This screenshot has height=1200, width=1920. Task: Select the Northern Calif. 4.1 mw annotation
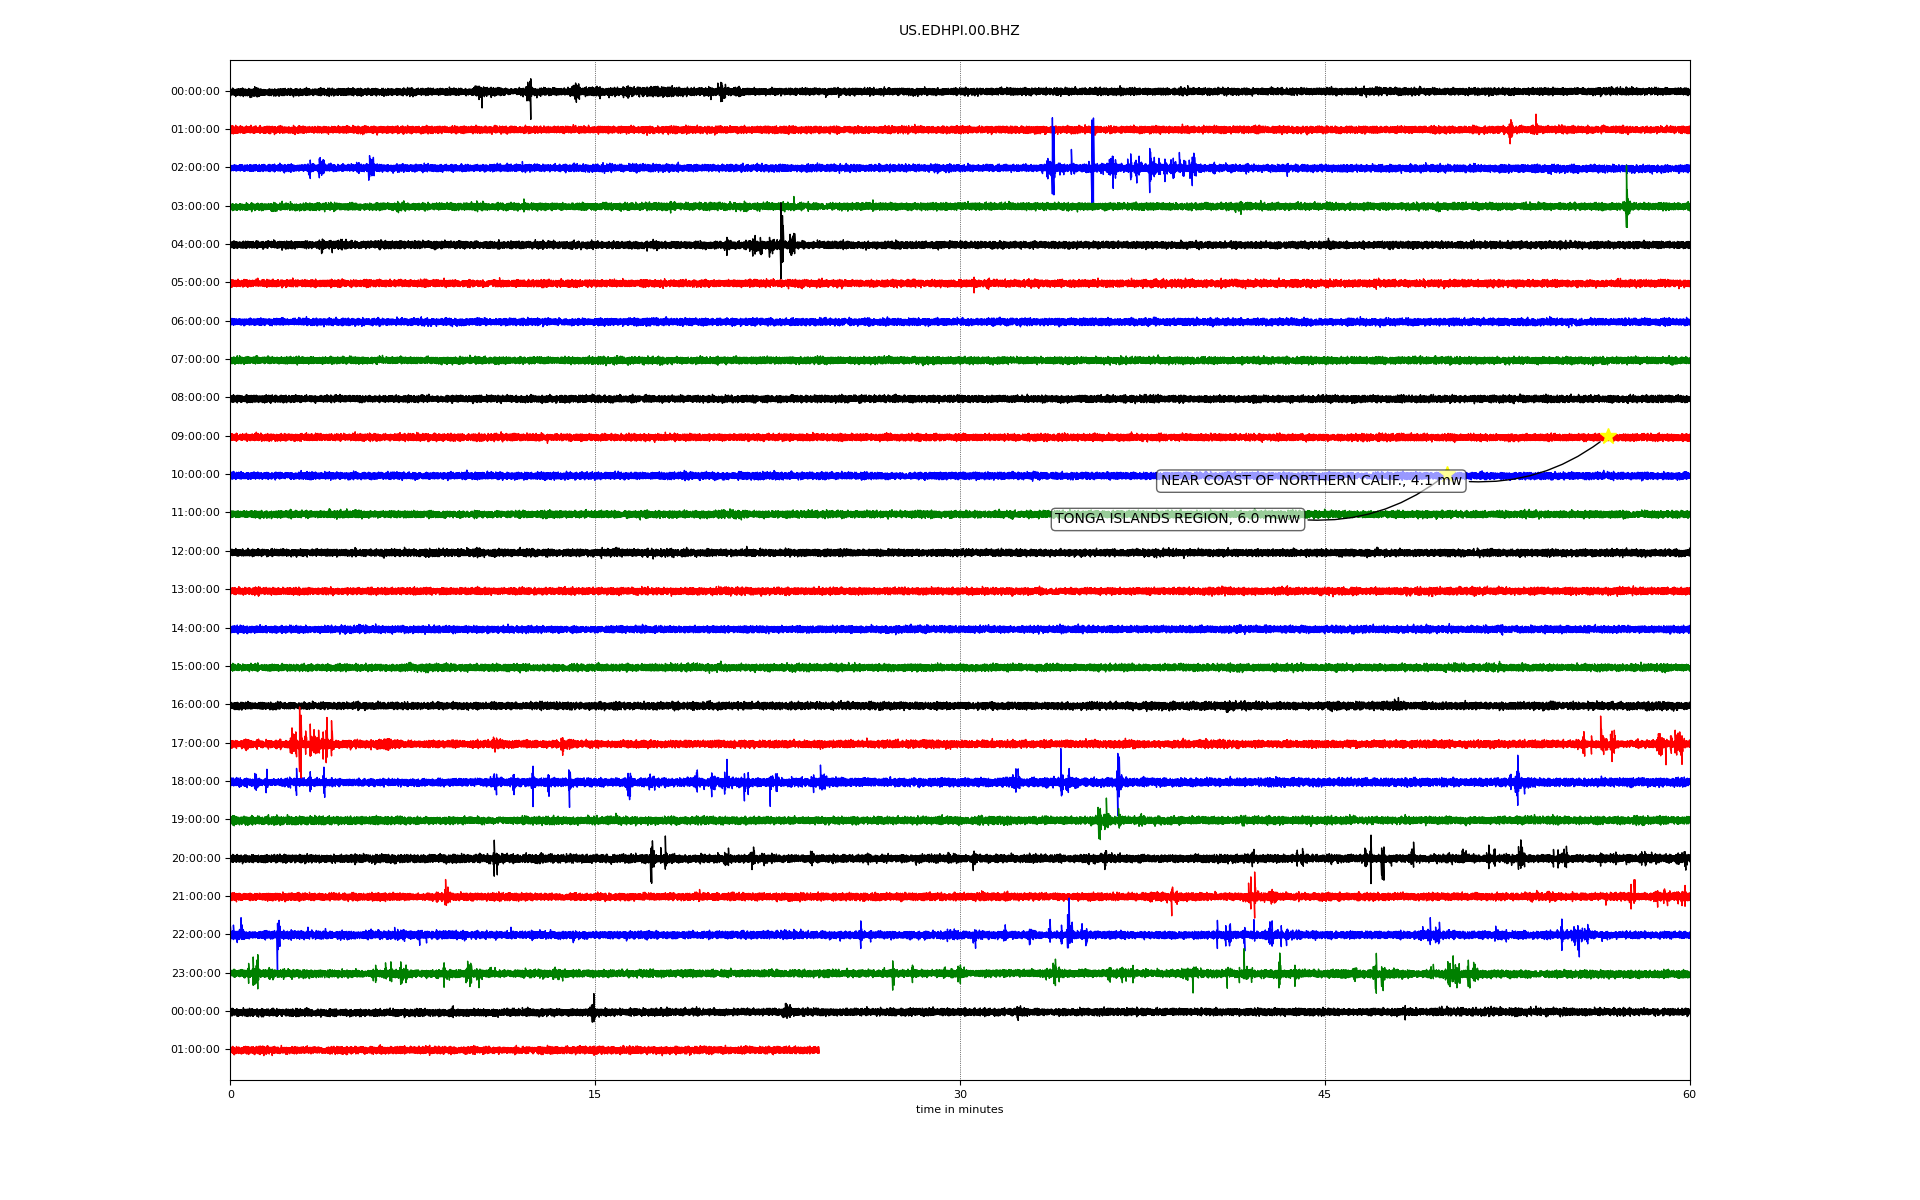coord(1310,481)
